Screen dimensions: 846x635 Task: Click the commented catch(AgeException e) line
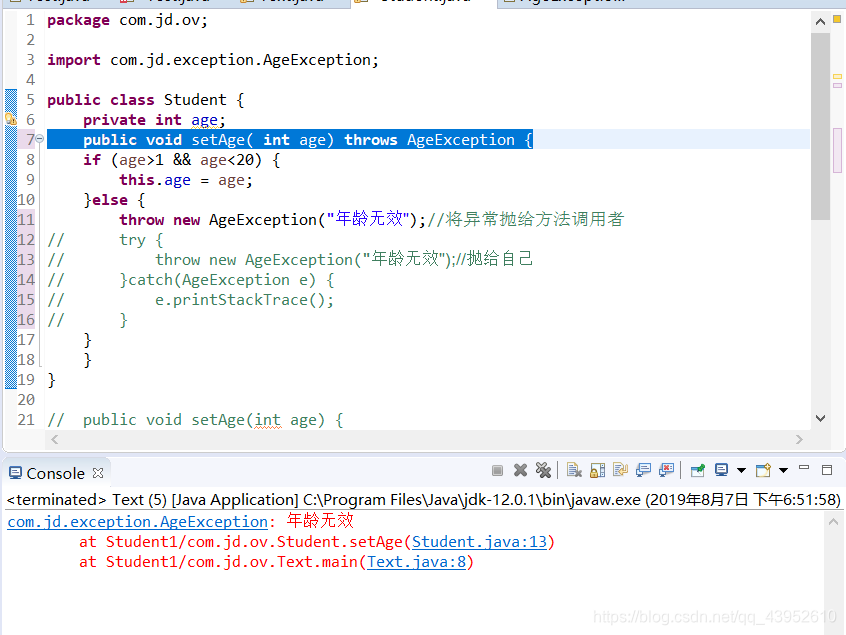227,279
